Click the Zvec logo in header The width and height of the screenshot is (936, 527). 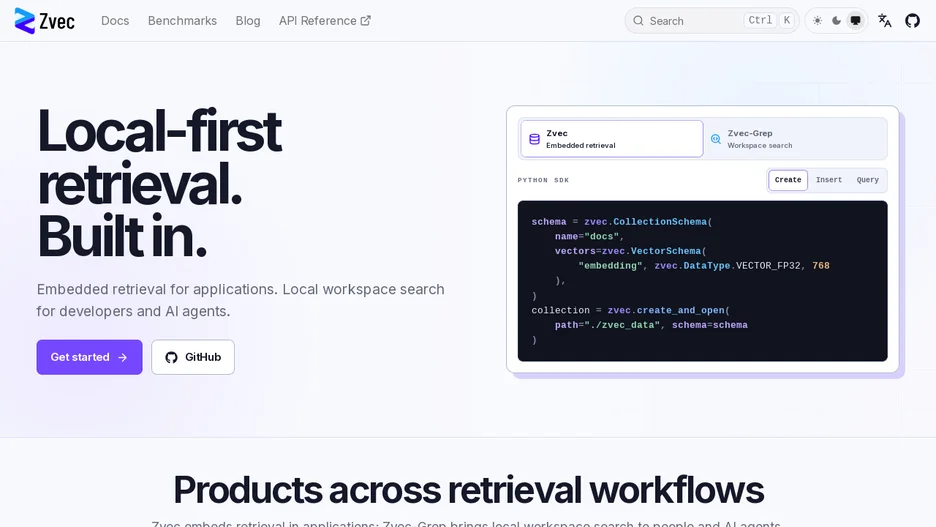[45, 21]
